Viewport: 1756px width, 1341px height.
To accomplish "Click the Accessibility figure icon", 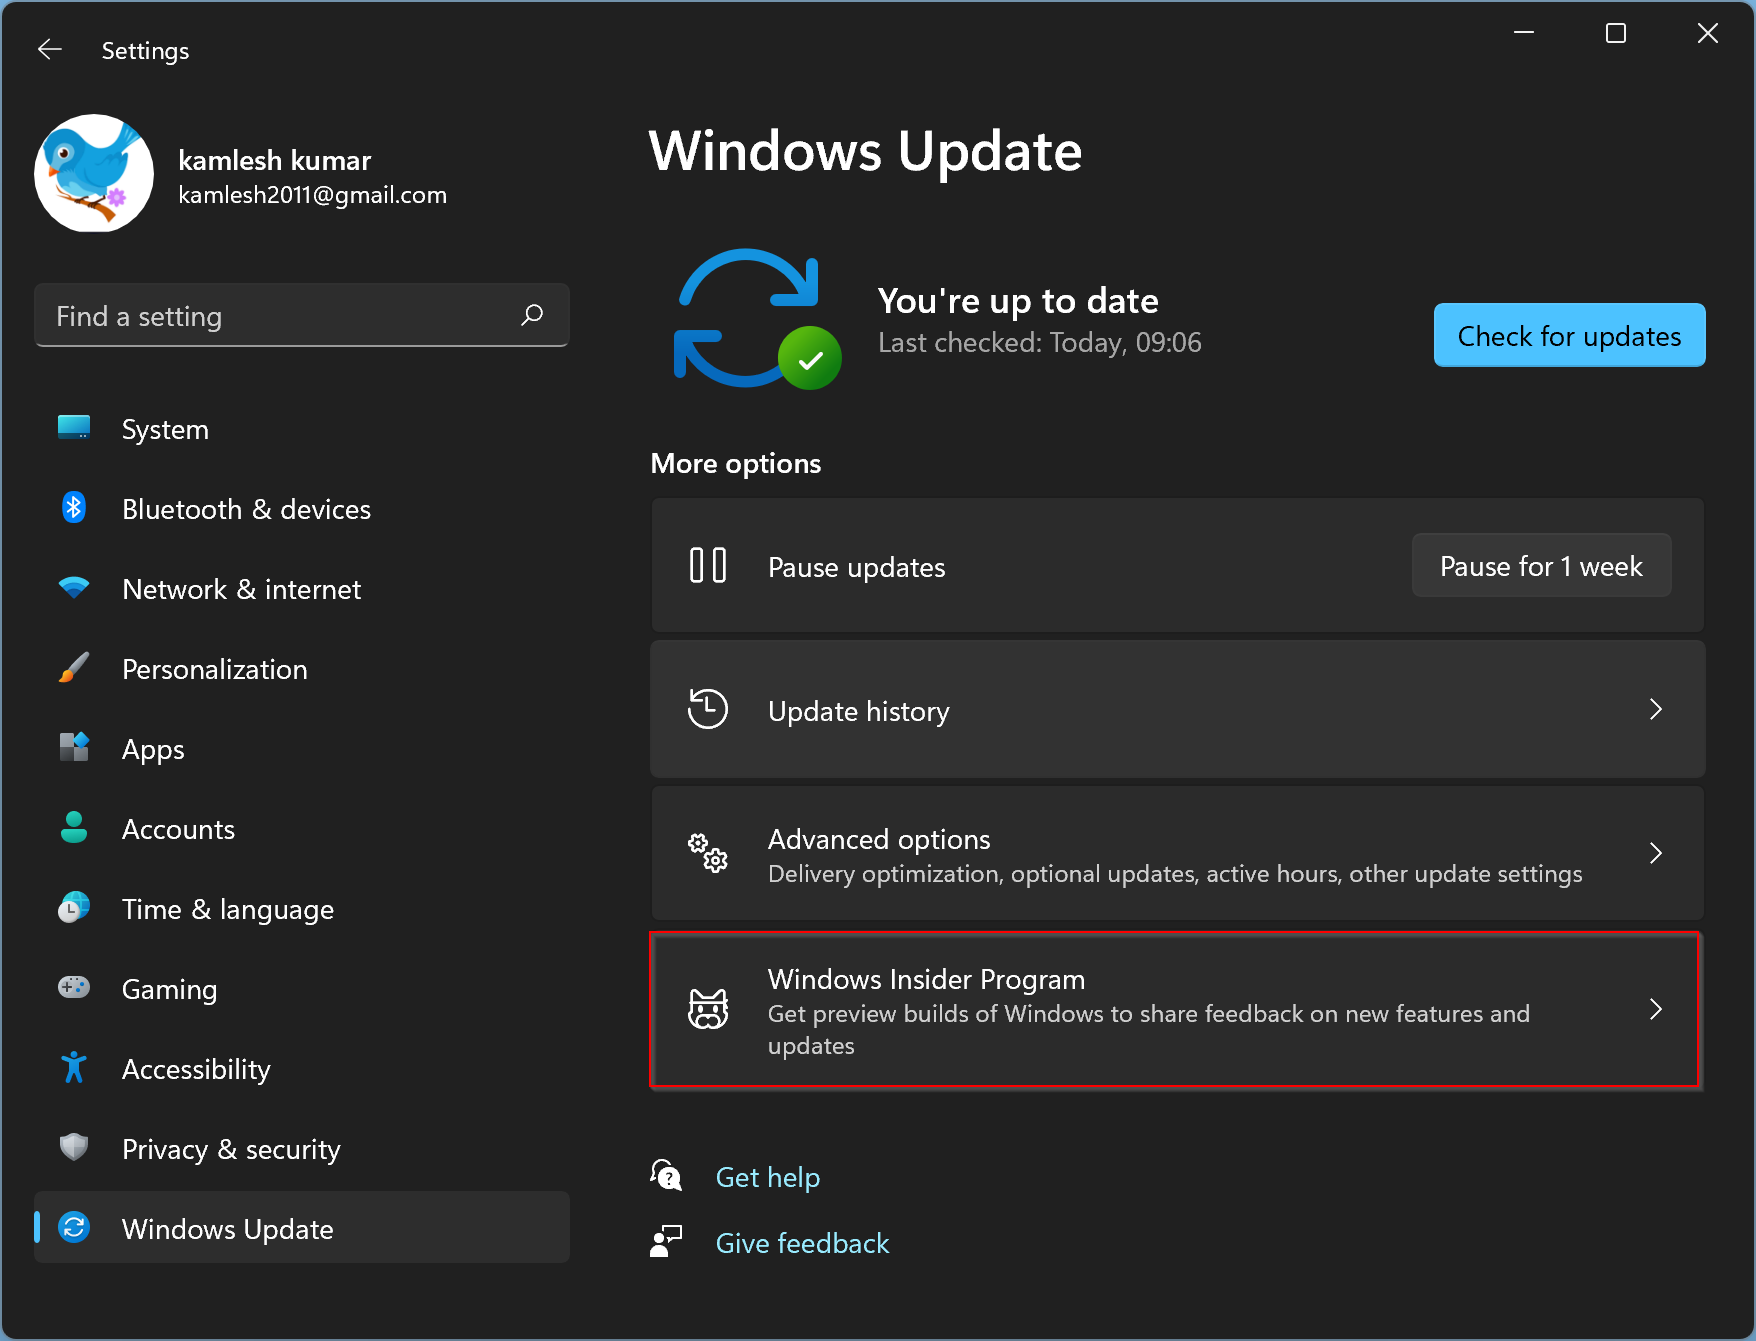I will [74, 1068].
